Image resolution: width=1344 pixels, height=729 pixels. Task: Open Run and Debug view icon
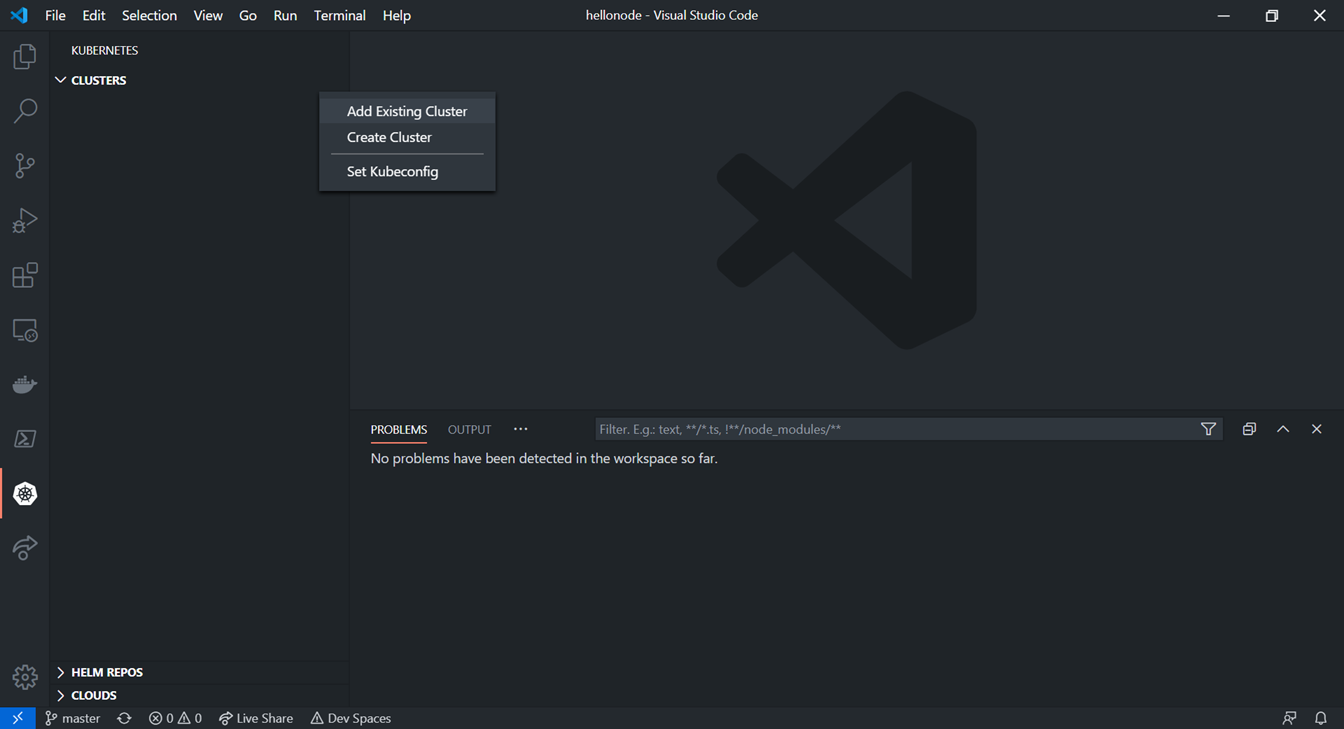click(x=25, y=220)
